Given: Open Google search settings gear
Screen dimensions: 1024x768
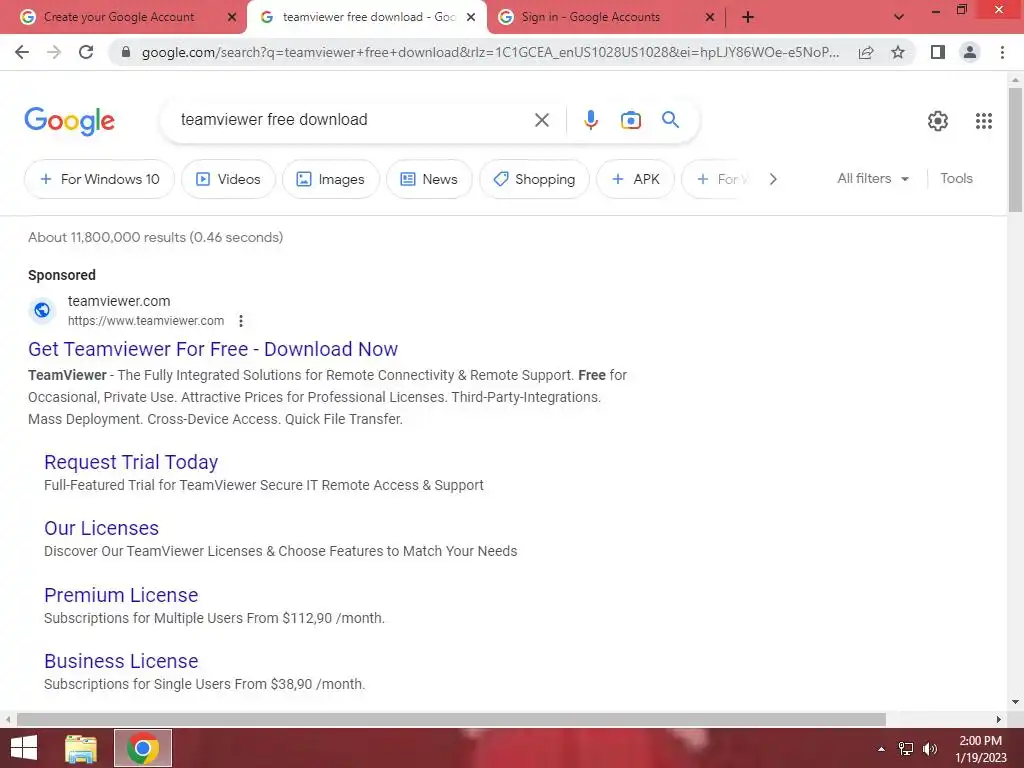Looking at the screenshot, I should 938,120.
